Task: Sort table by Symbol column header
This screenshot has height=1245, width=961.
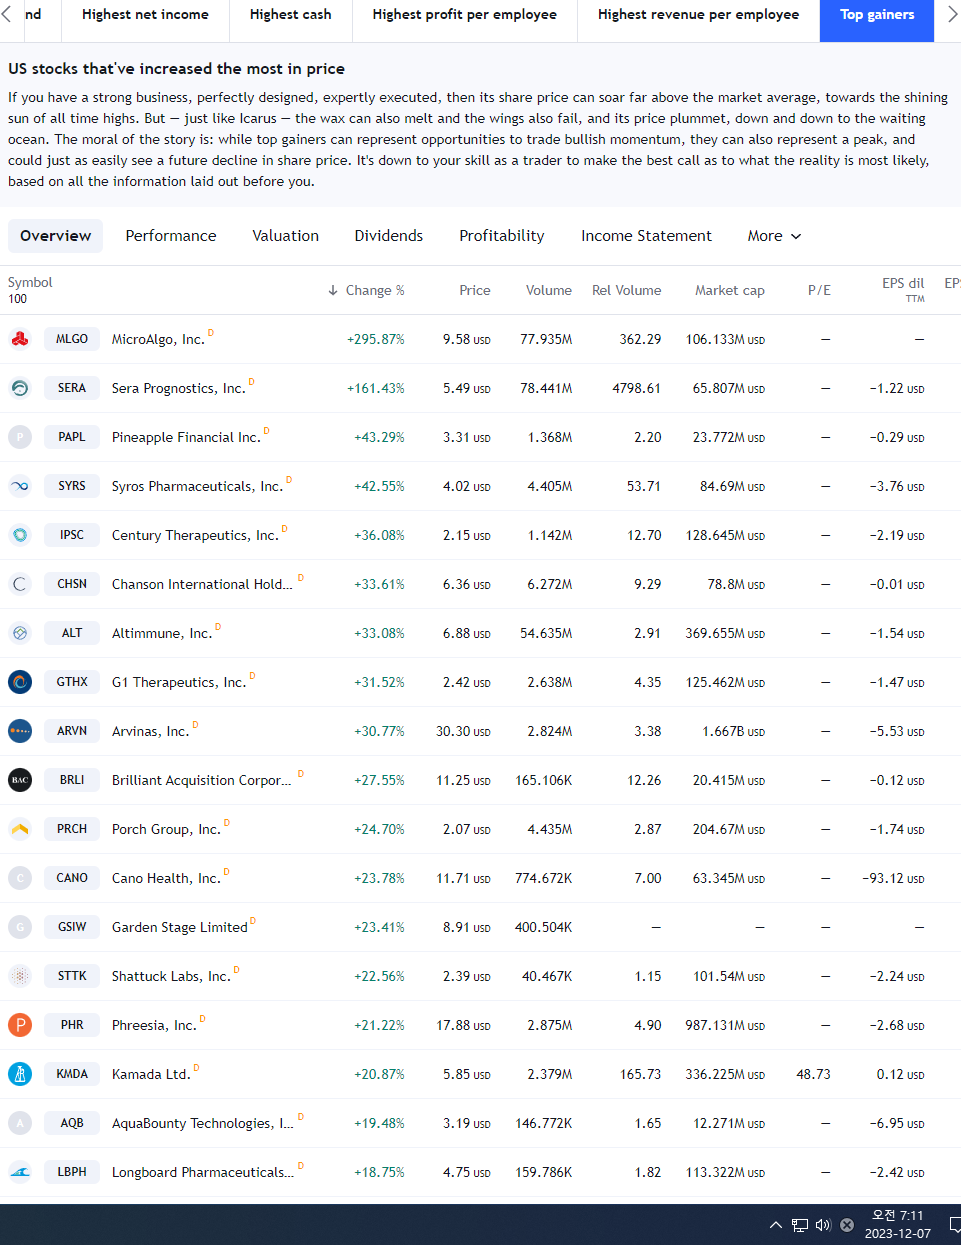Action: pyautogui.click(x=30, y=283)
